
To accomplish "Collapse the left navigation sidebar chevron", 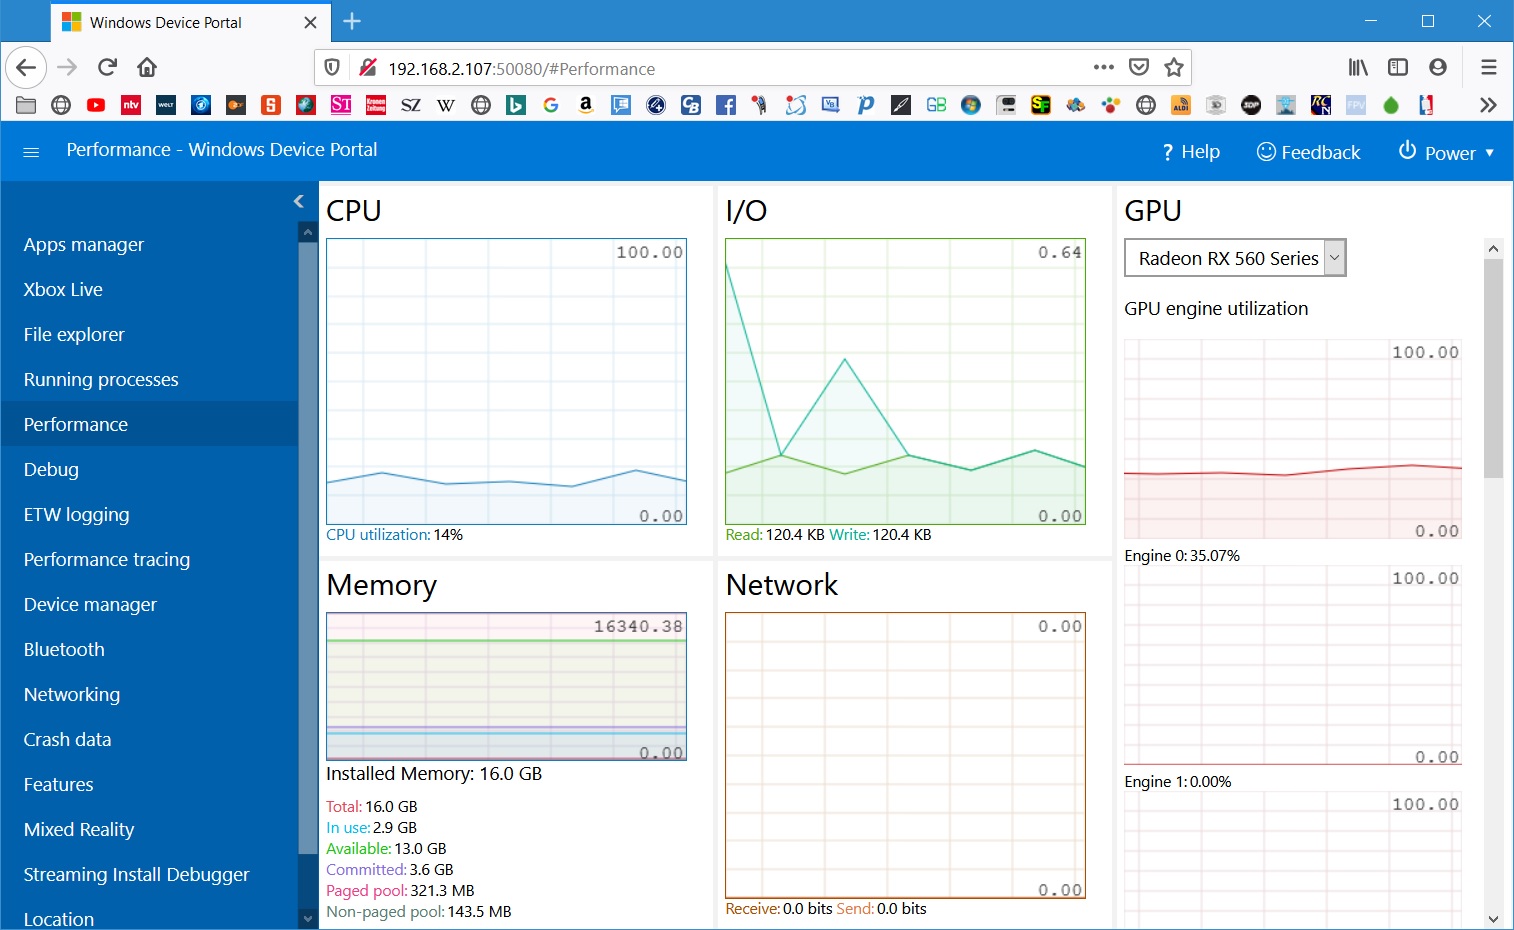I will (298, 201).
